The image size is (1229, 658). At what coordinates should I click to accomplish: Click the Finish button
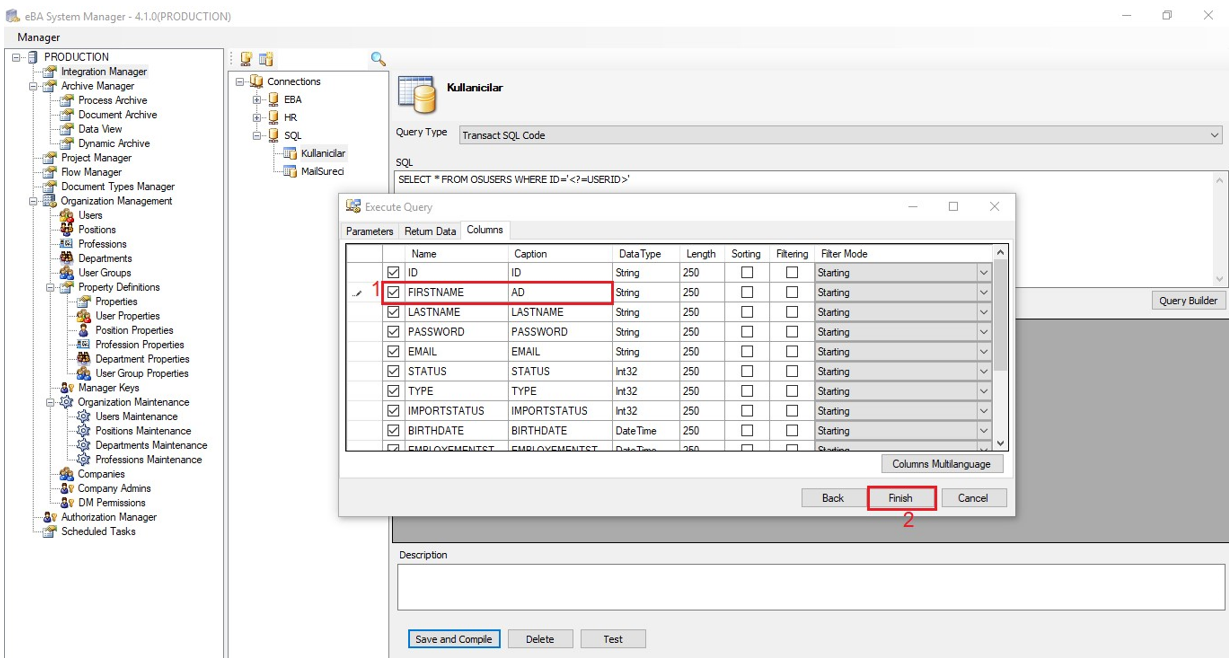pos(900,498)
